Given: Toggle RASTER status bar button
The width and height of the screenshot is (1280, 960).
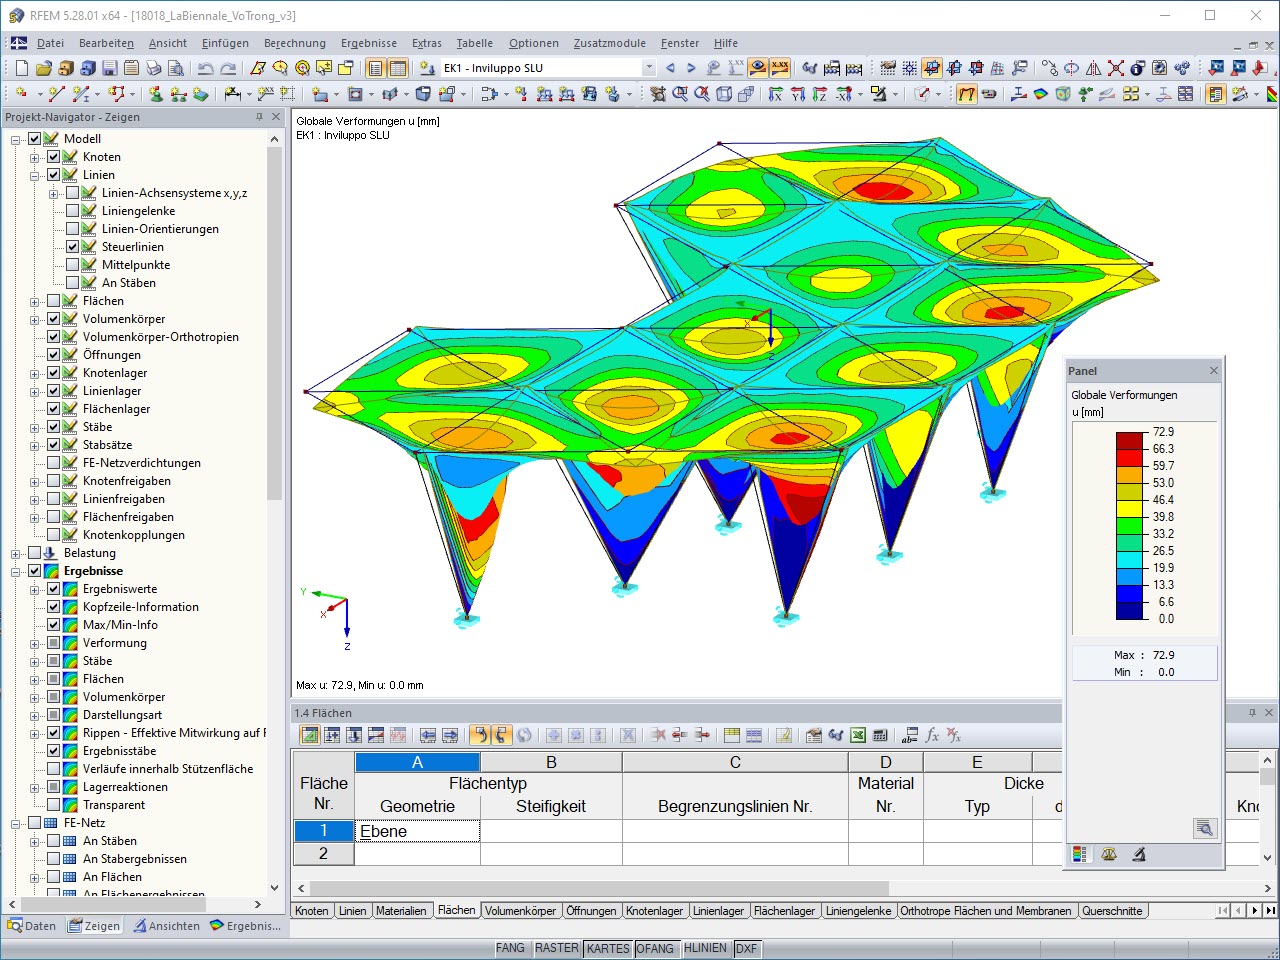Looking at the screenshot, I should [556, 948].
